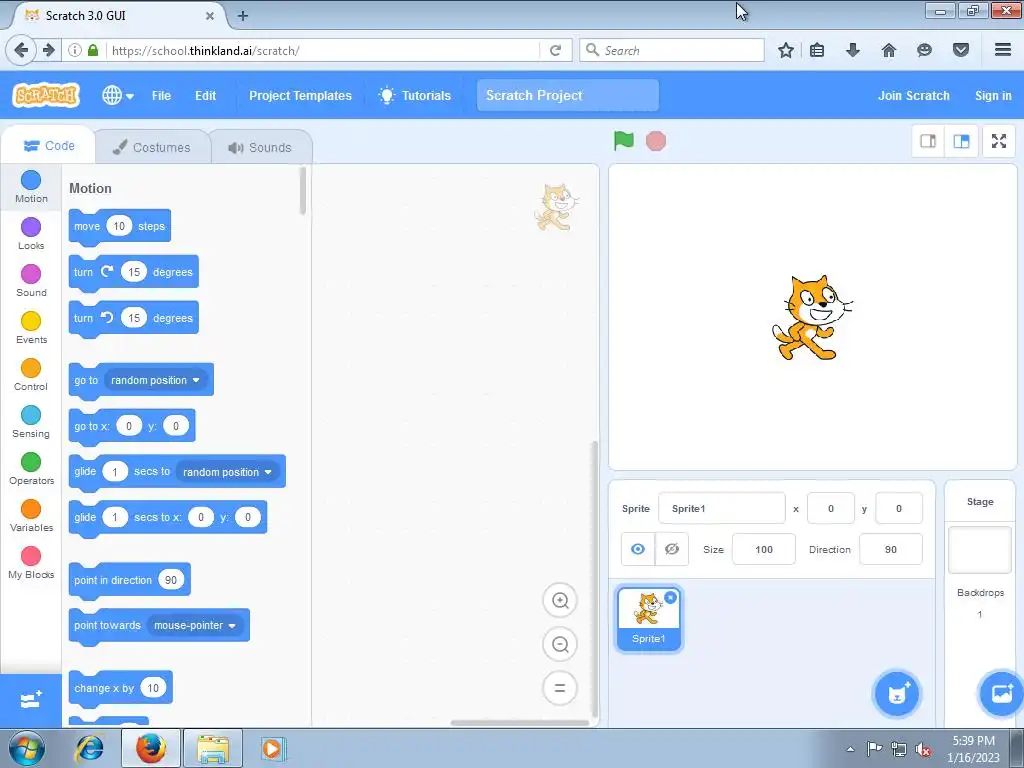Switch to small stage layout
The image size is (1024, 768).
click(x=928, y=141)
